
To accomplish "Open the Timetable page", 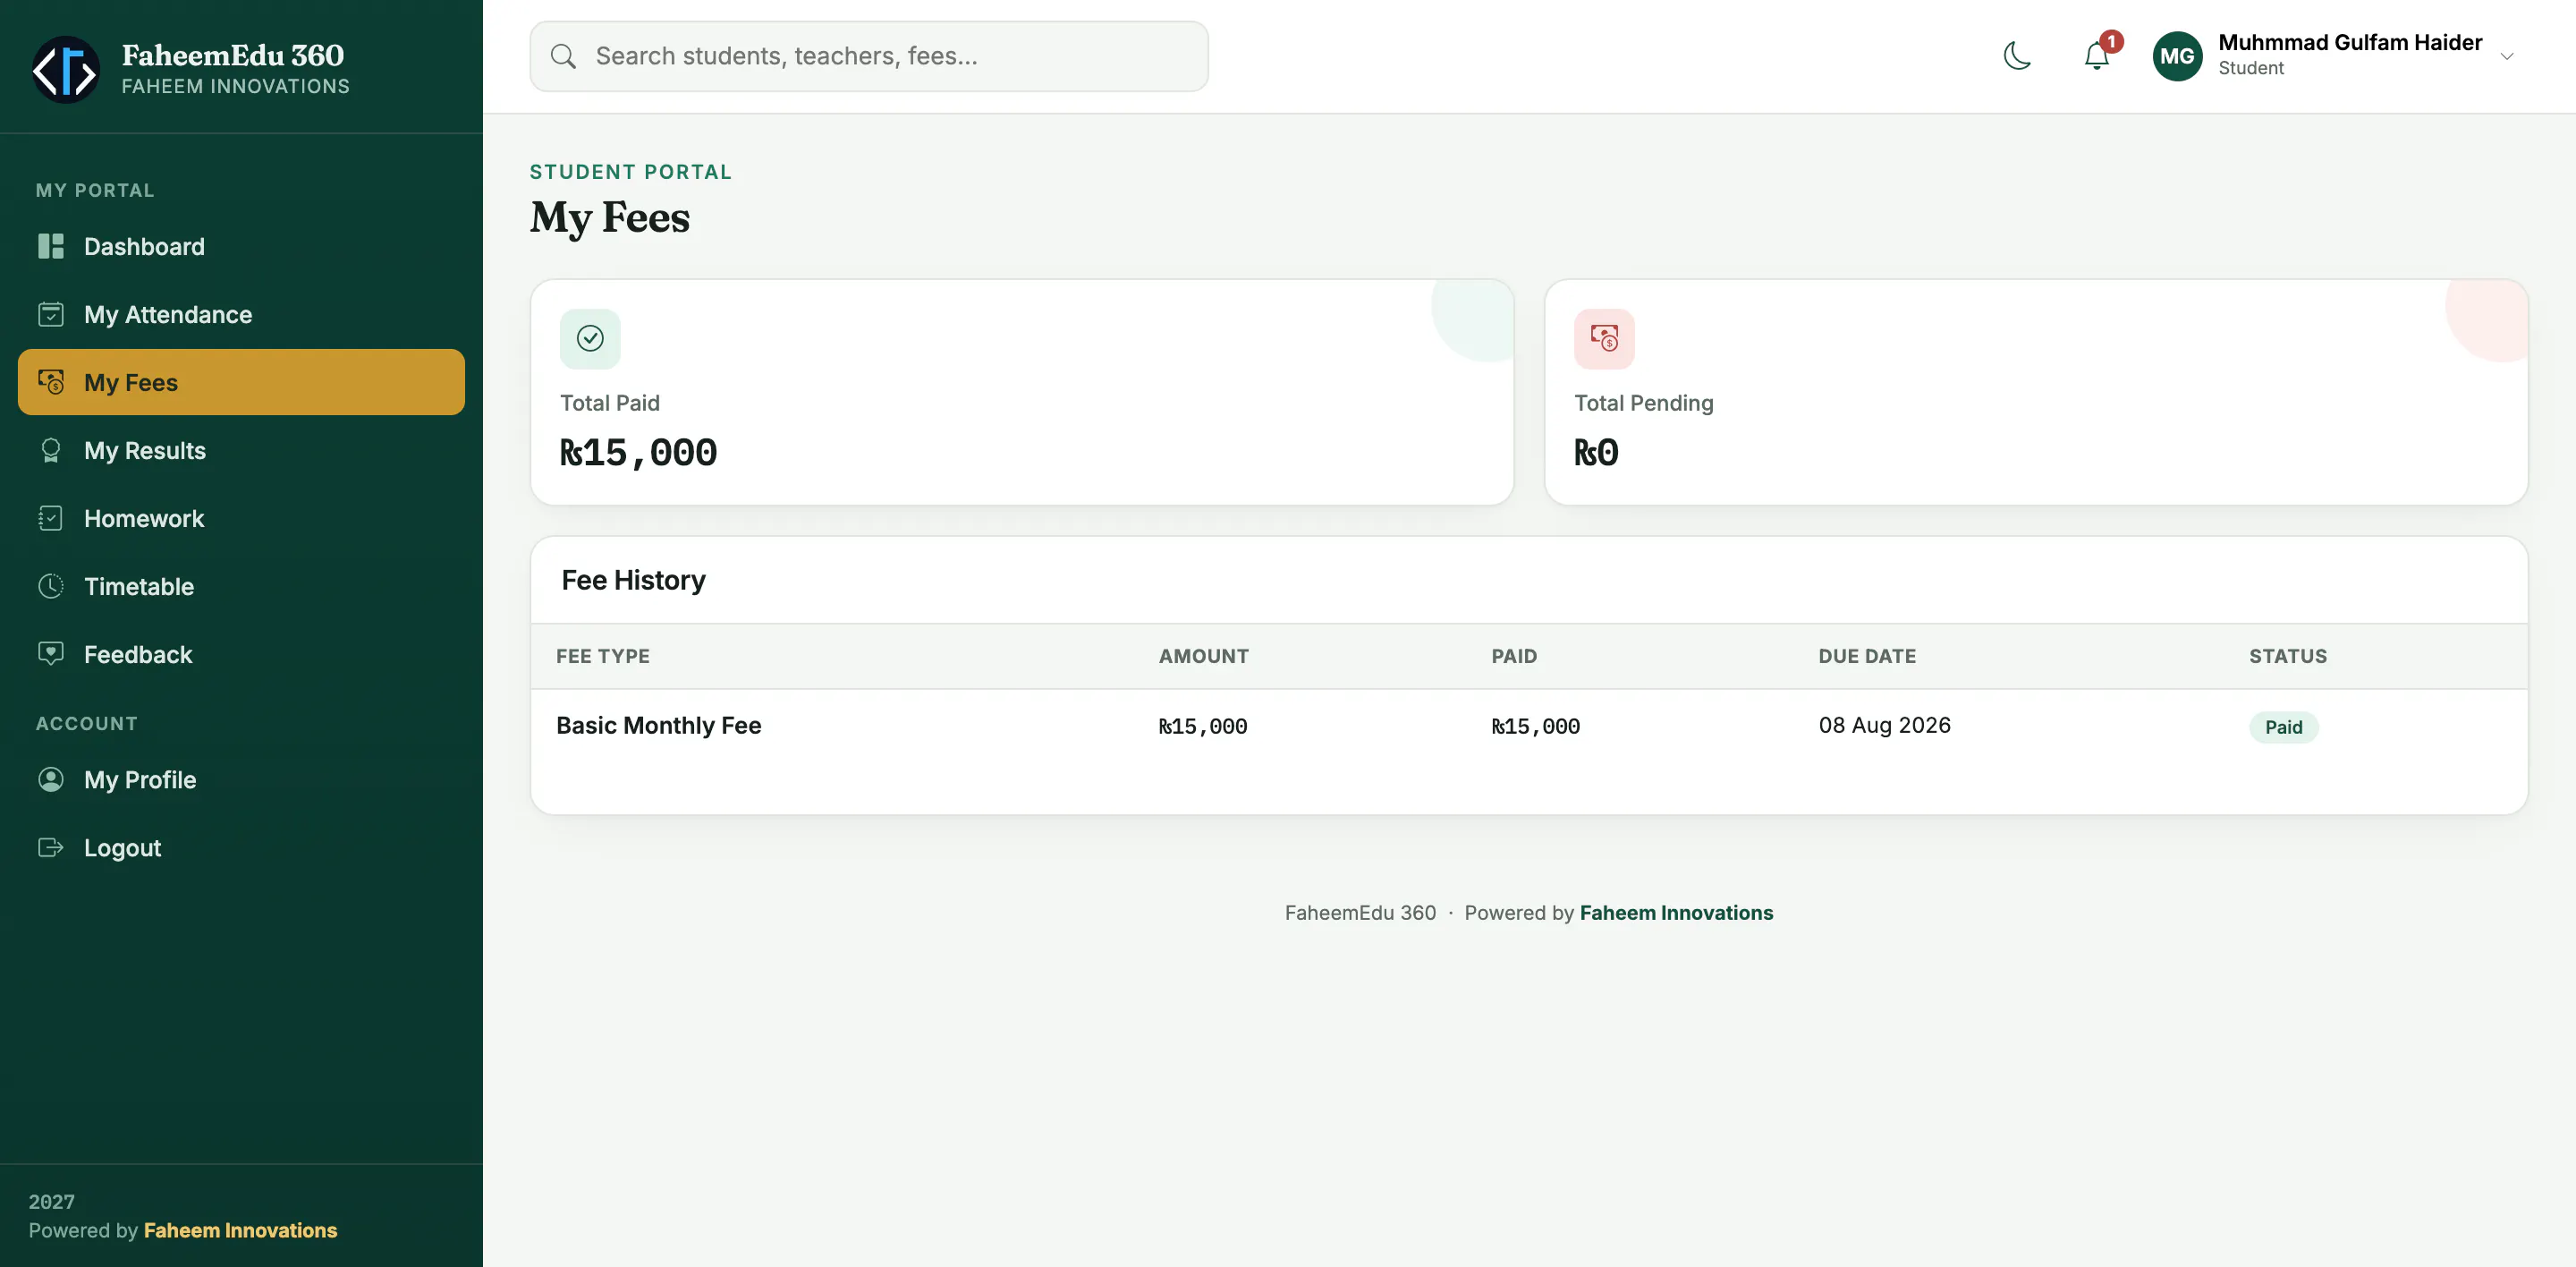I will [x=241, y=586].
